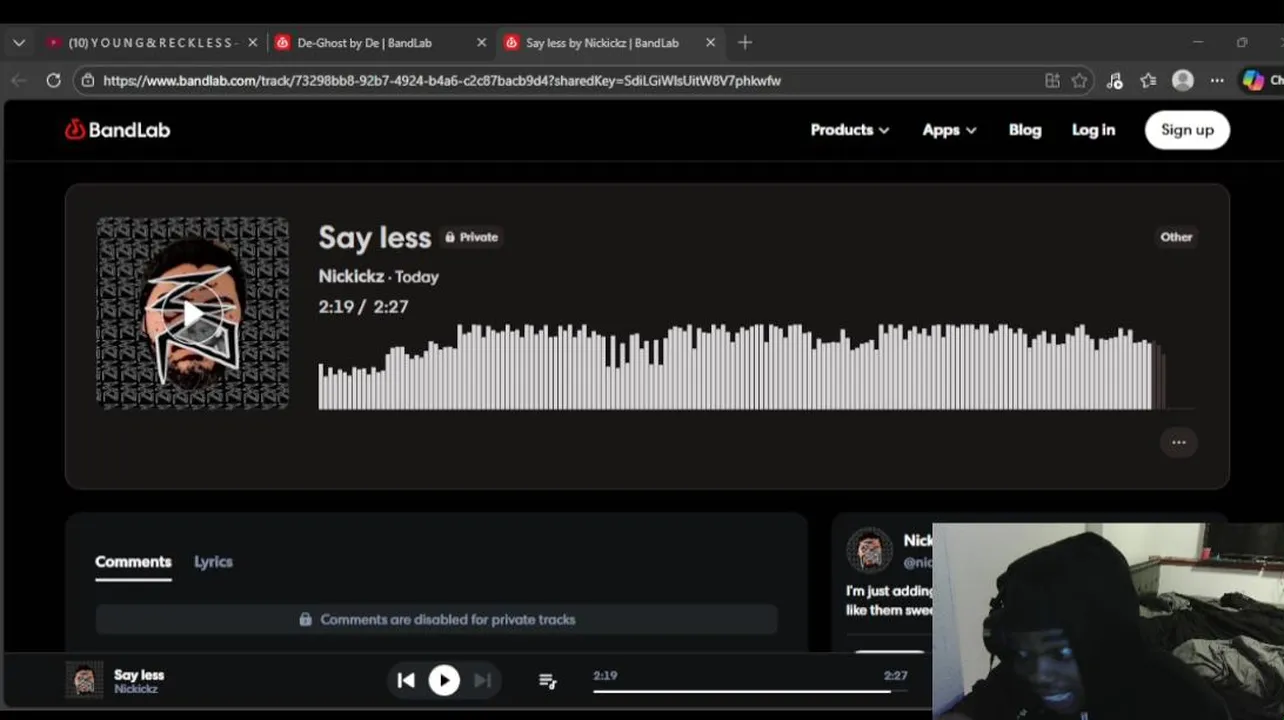Click Nickickz's avatar in the side panel
1284x720 pixels.
[869, 550]
